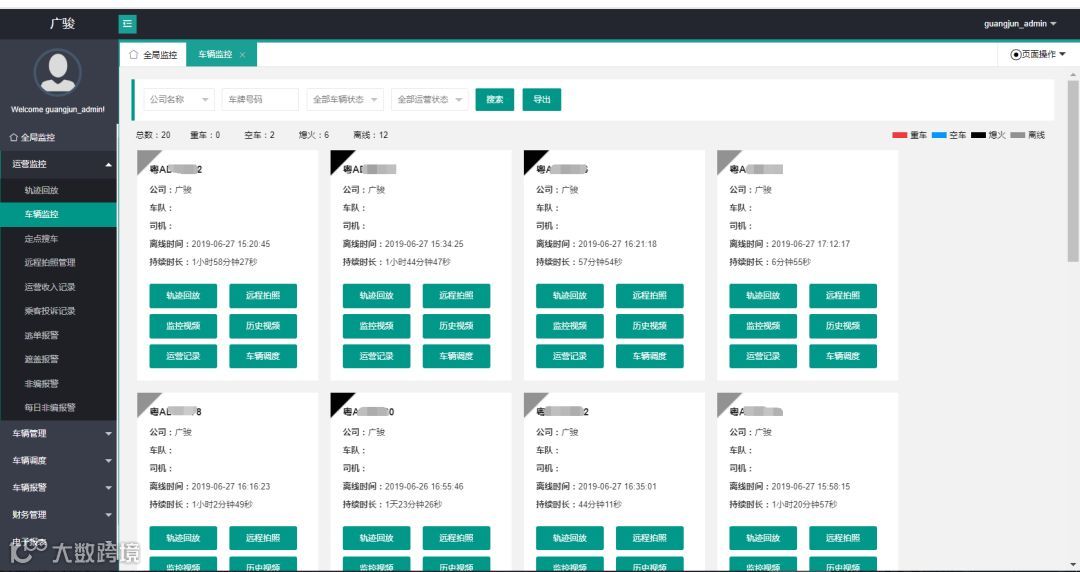Click 监控视频 on card offline 15:34:25
1080x572 pixels.
[x=377, y=326]
